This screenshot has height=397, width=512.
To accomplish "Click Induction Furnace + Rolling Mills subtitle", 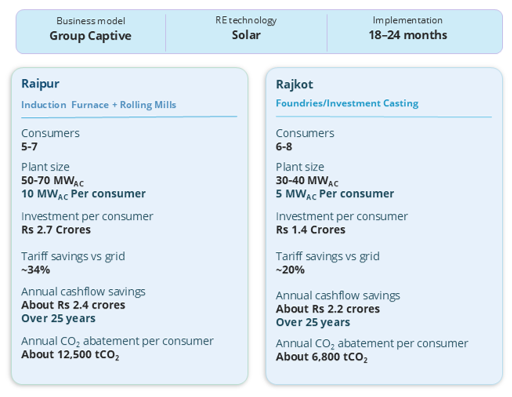I will coord(99,105).
